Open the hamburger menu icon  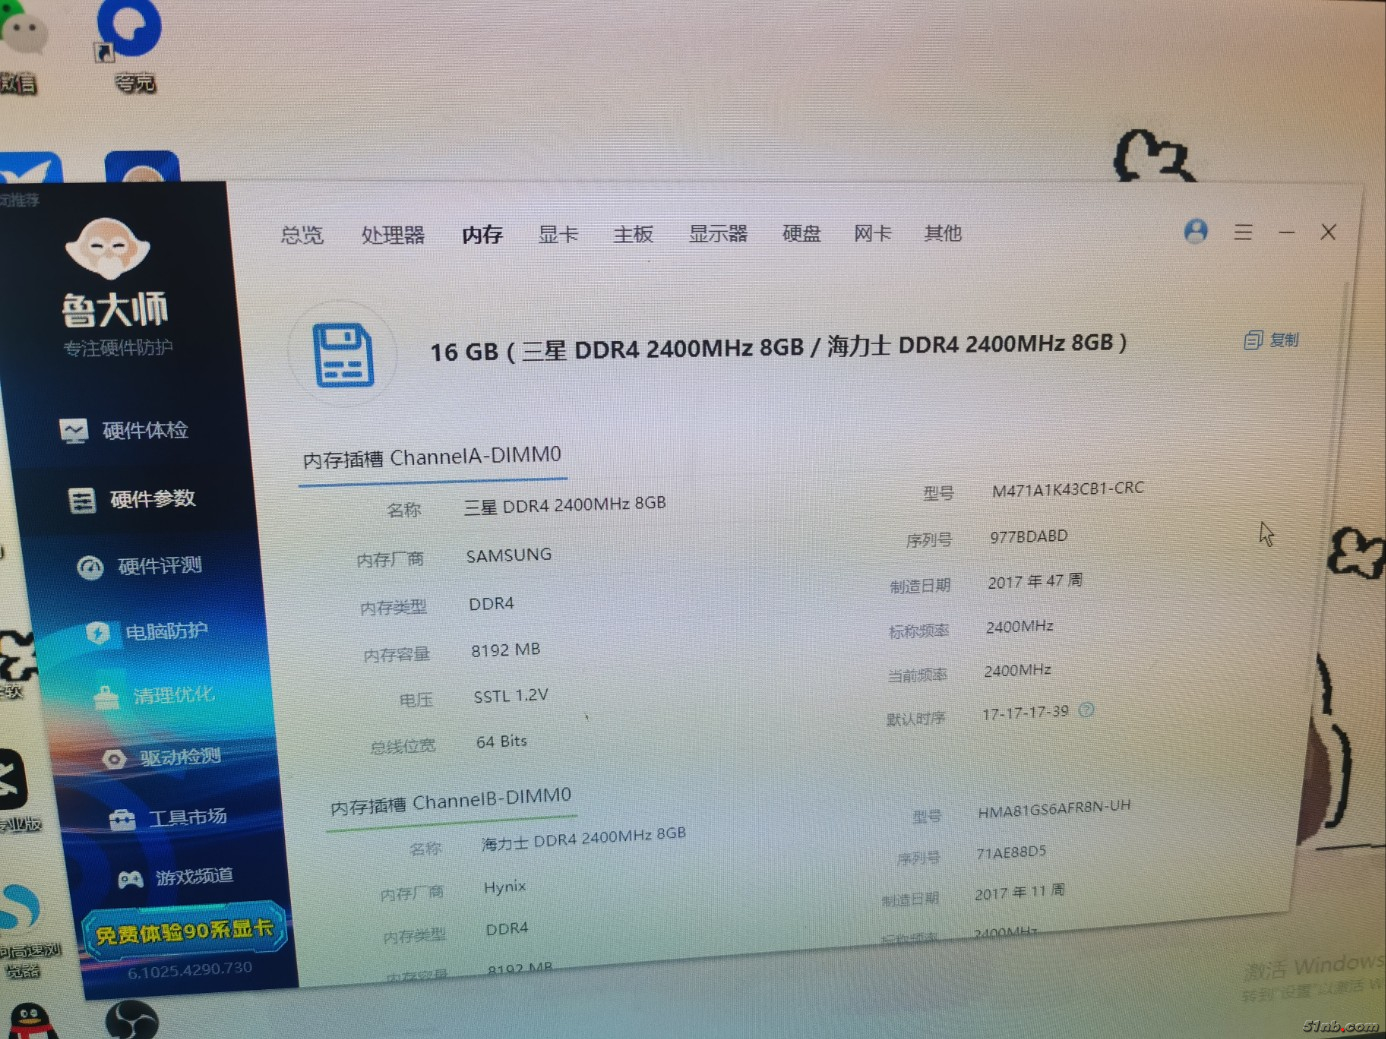tap(1243, 232)
